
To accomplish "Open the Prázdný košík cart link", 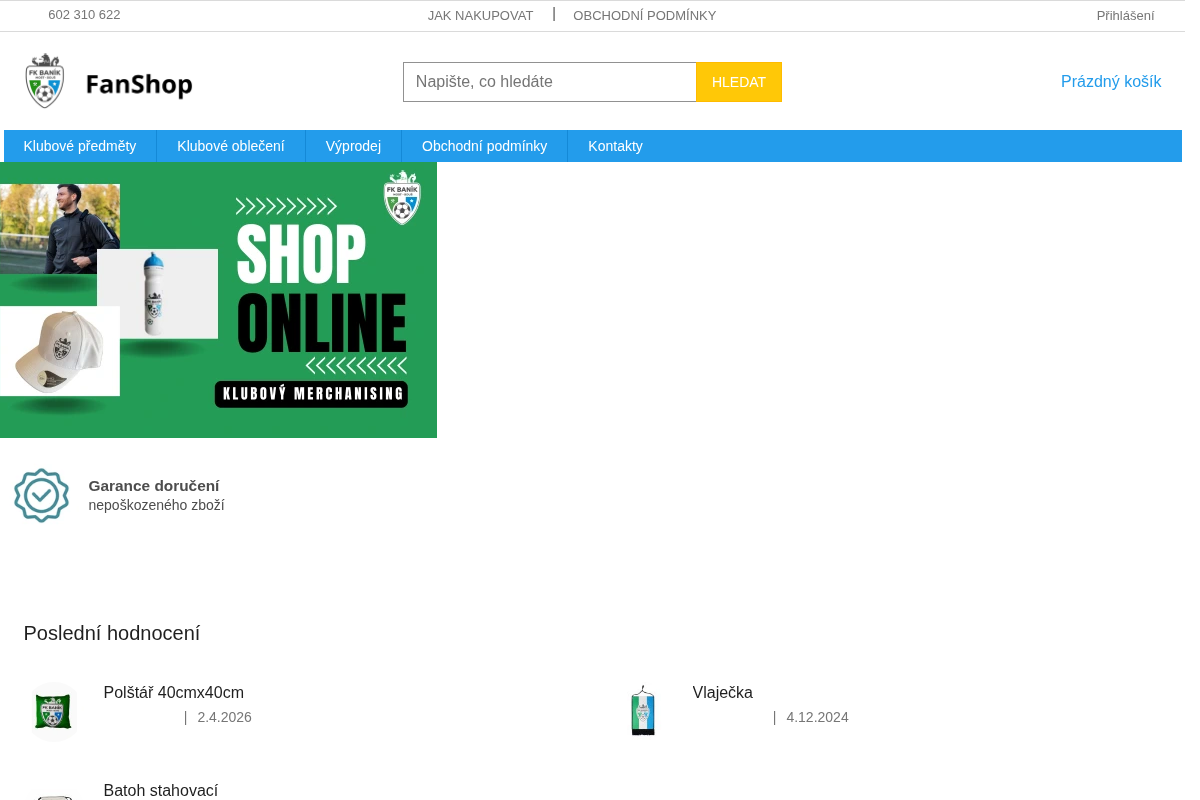I will click(1111, 82).
